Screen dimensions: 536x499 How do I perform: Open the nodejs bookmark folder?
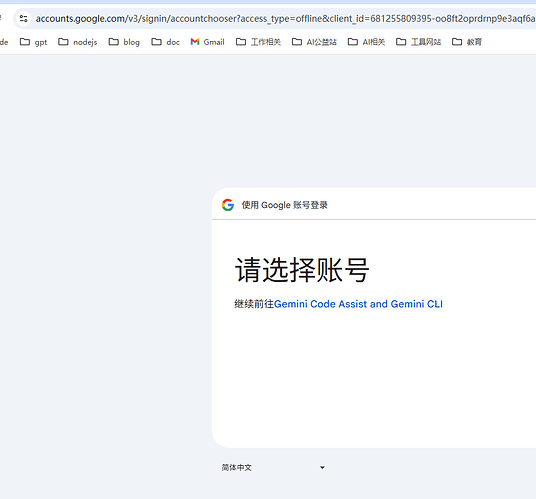78,42
